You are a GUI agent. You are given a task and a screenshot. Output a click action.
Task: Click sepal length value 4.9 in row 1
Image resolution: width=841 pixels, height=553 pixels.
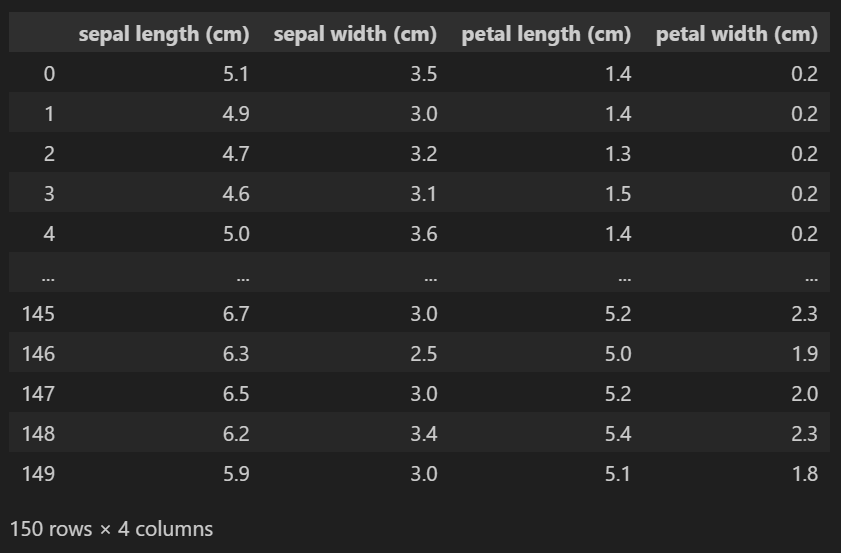click(x=236, y=114)
